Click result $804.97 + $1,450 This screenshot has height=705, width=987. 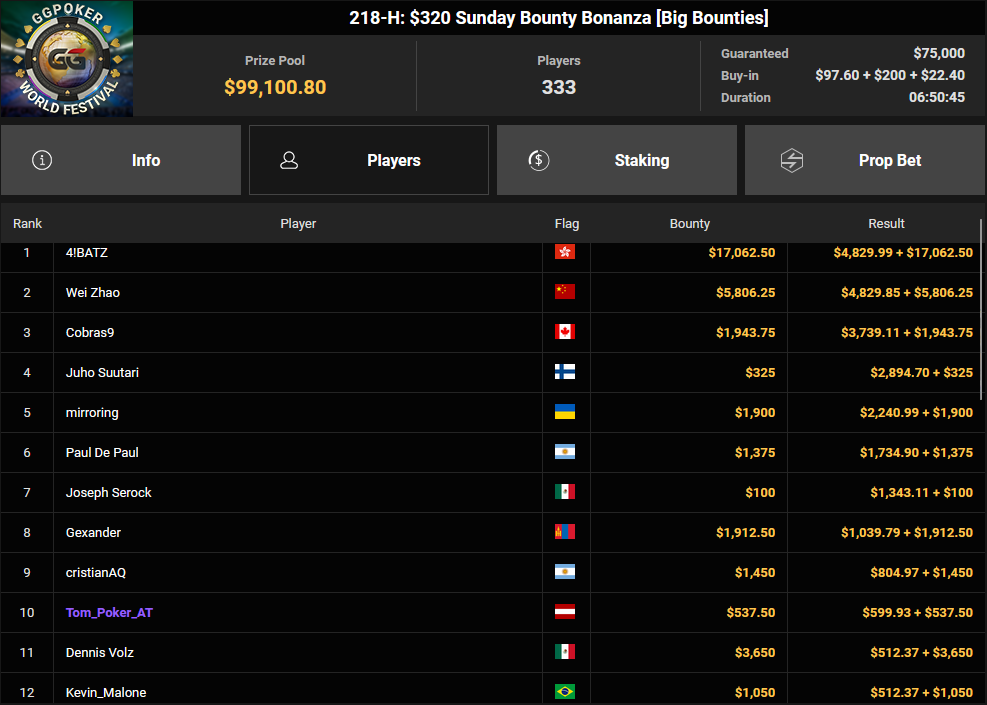coord(922,572)
